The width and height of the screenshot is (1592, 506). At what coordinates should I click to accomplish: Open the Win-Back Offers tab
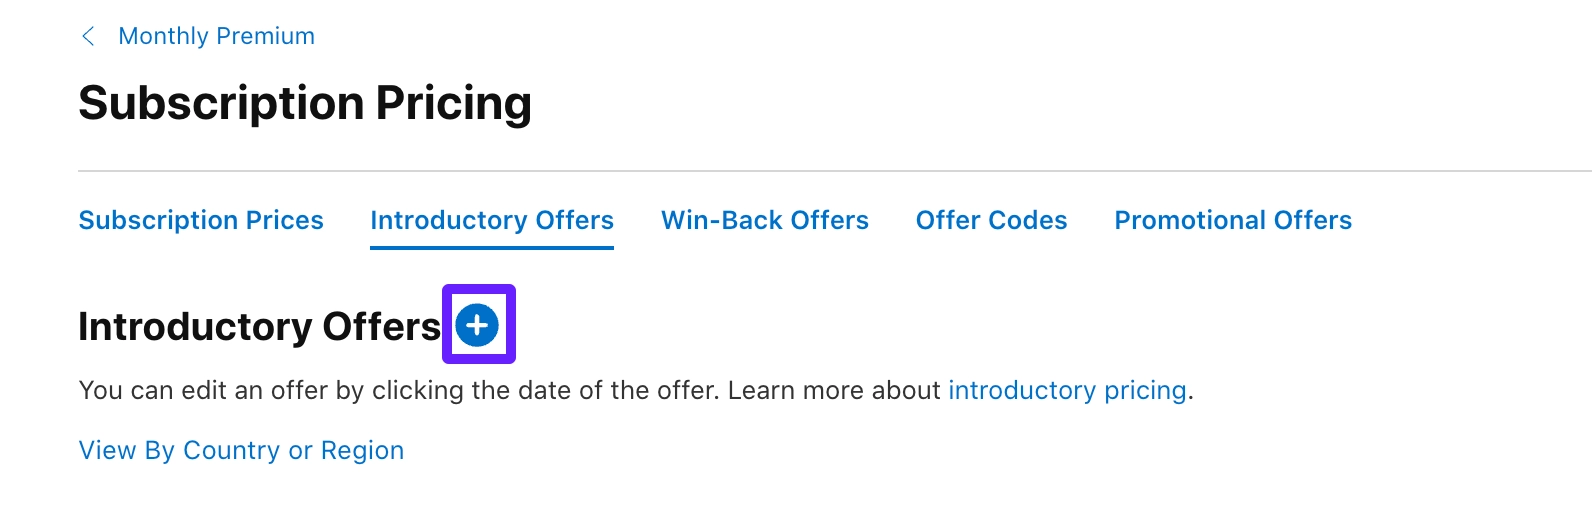[x=764, y=220]
